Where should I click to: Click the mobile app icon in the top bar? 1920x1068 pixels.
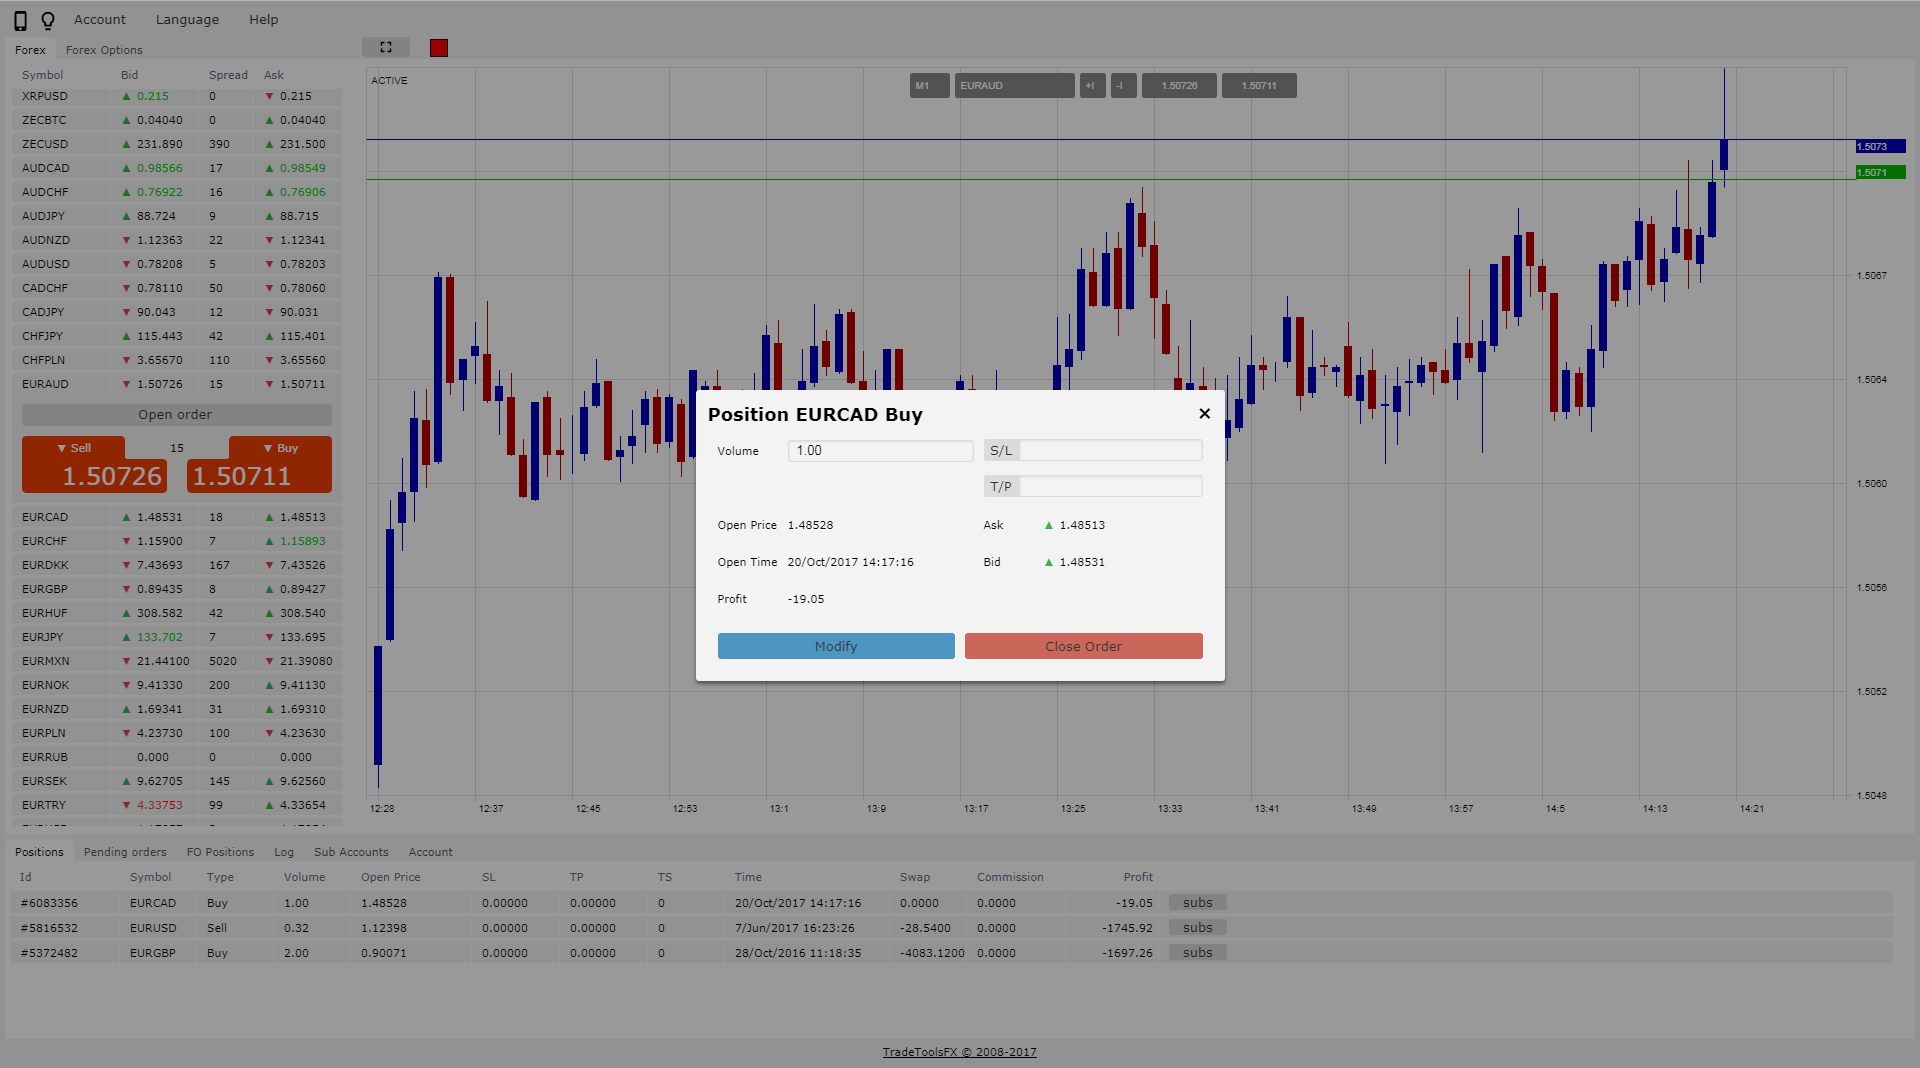pos(22,19)
